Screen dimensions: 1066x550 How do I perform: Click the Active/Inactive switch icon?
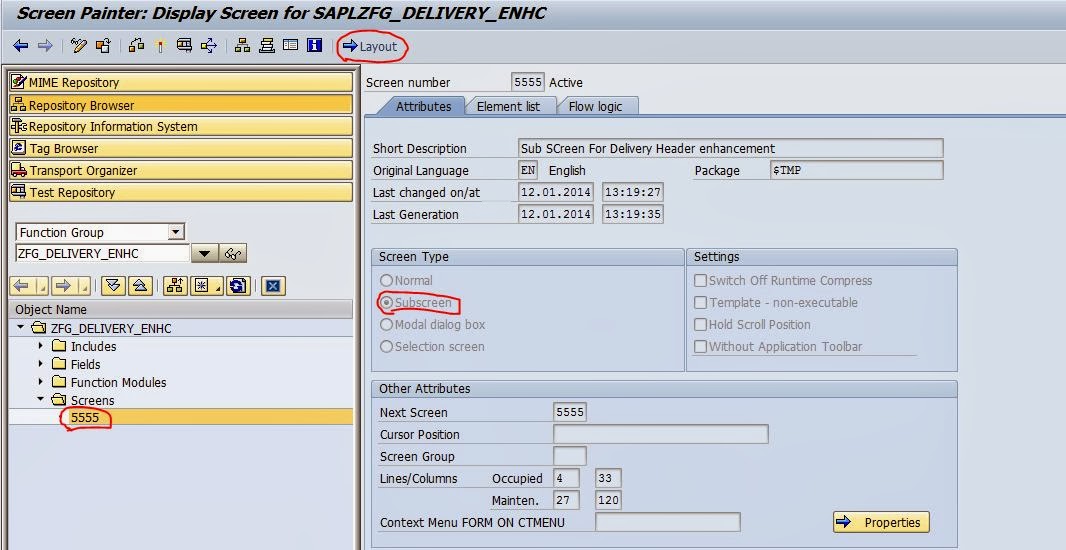[x=103, y=46]
